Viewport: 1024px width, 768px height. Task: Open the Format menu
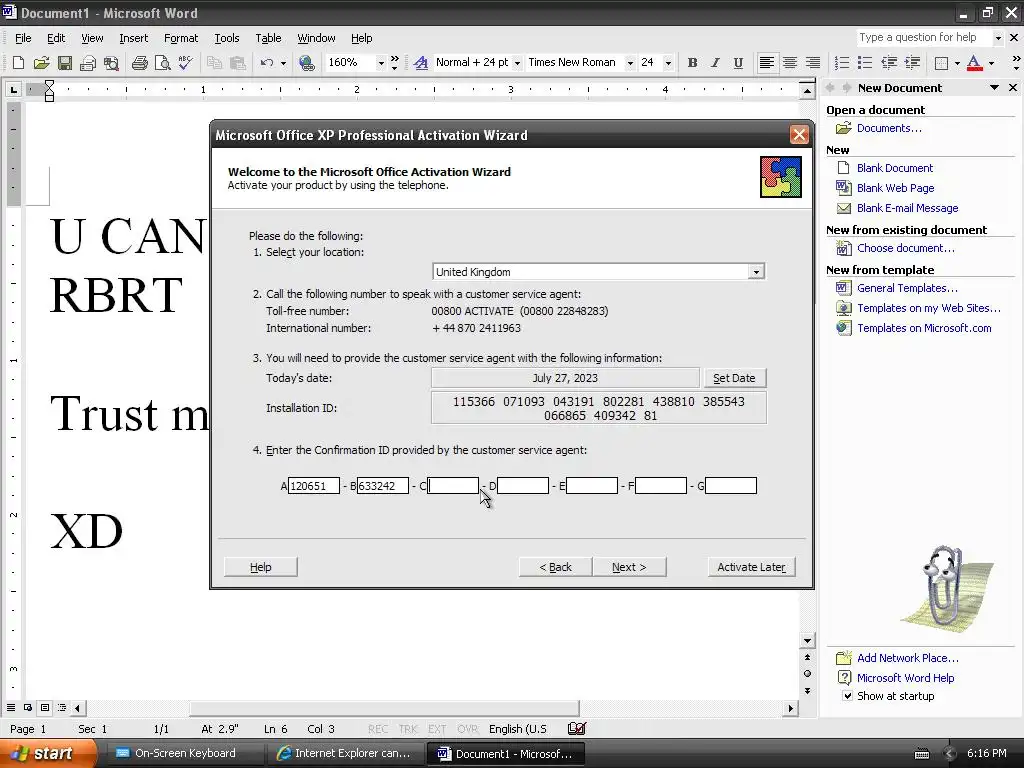(181, 38)
